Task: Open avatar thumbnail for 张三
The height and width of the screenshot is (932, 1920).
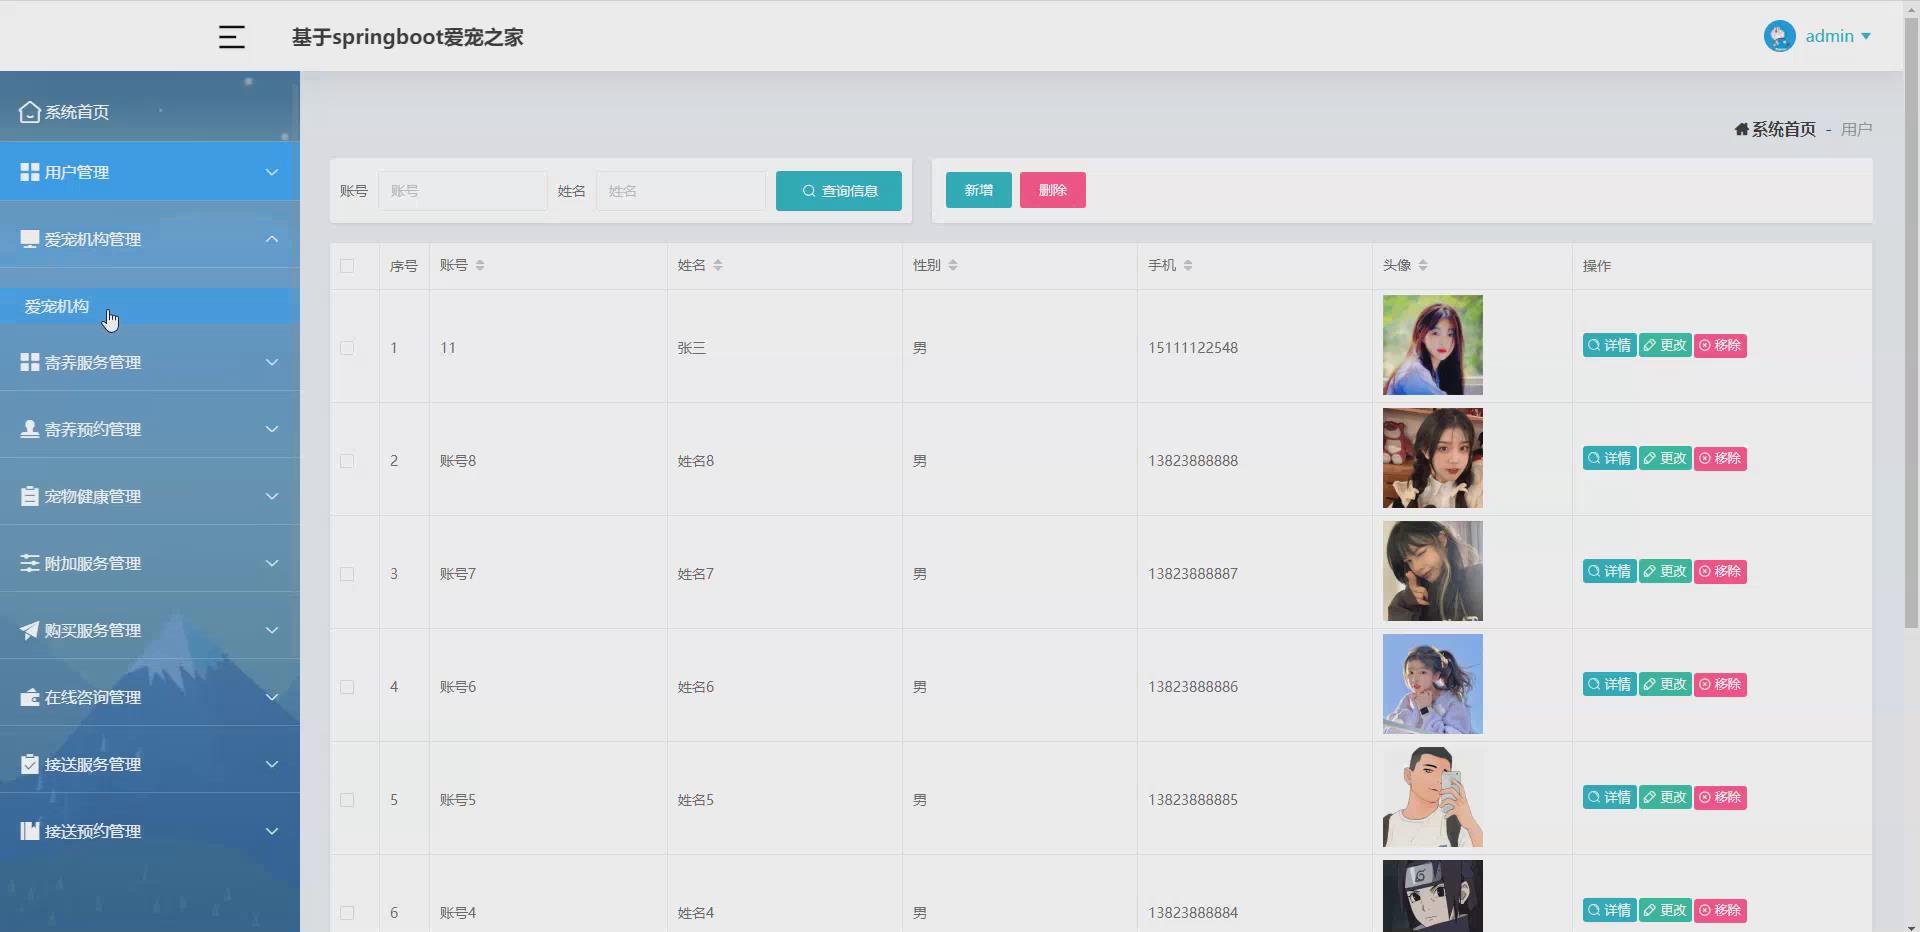Action: pyautogui.click(x=1433, y=345)
